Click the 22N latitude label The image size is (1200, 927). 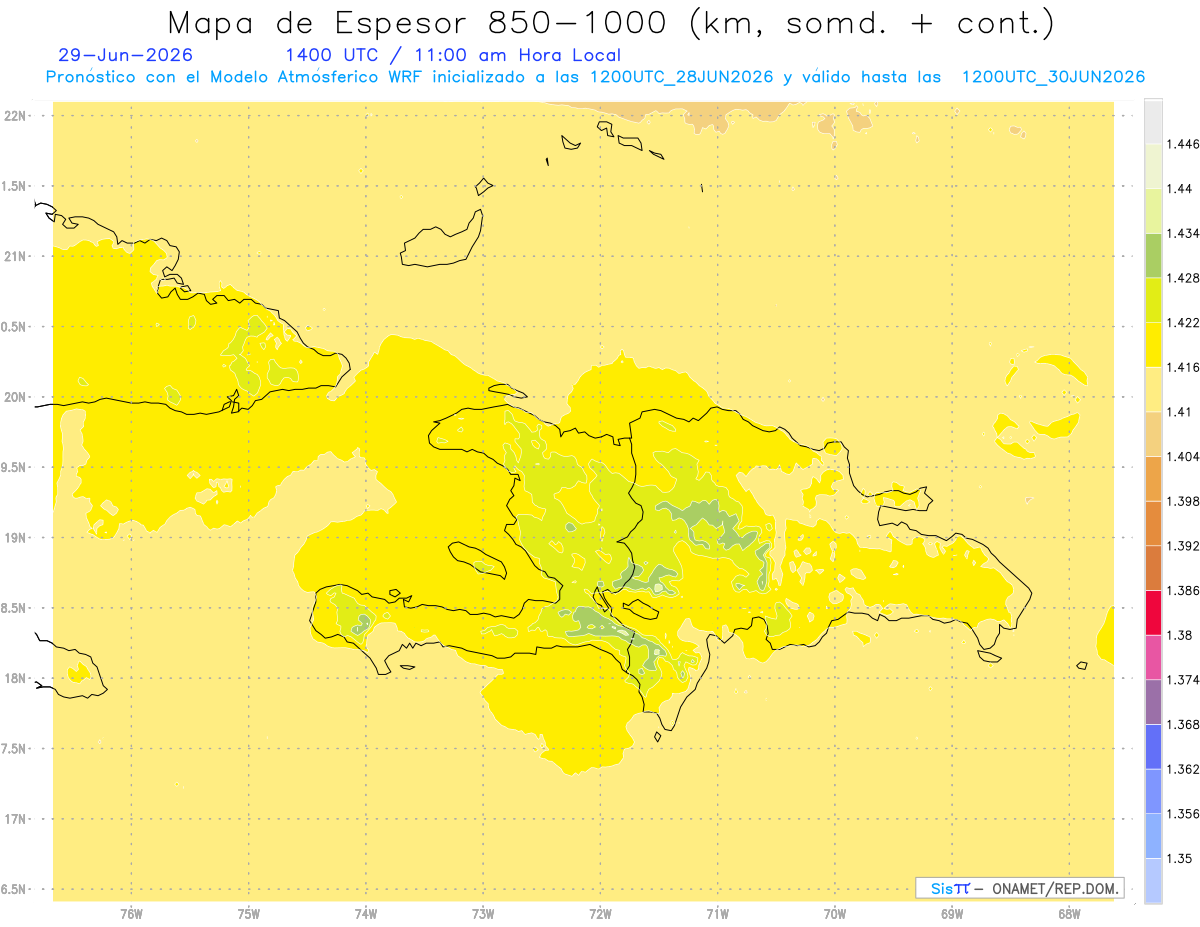pos(14,116)
